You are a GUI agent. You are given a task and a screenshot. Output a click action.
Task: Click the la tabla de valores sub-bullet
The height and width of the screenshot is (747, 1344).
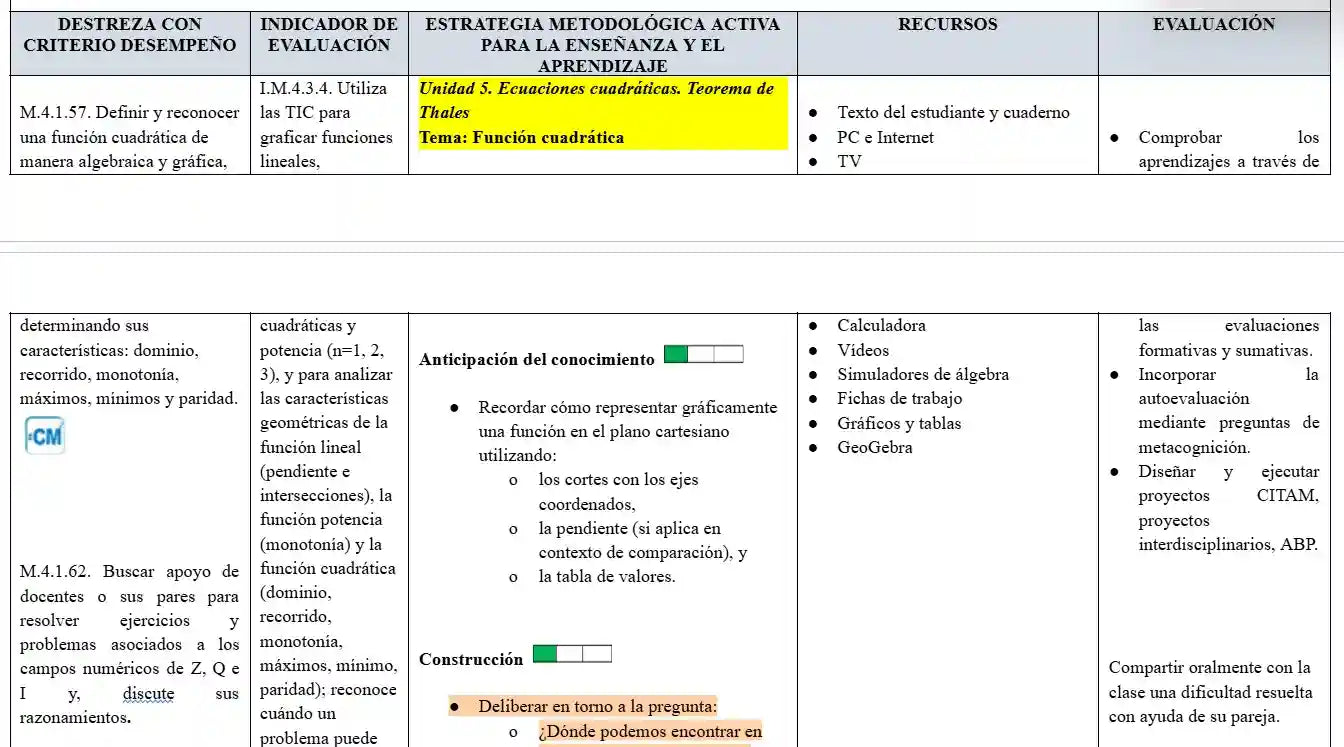(606, 576)
